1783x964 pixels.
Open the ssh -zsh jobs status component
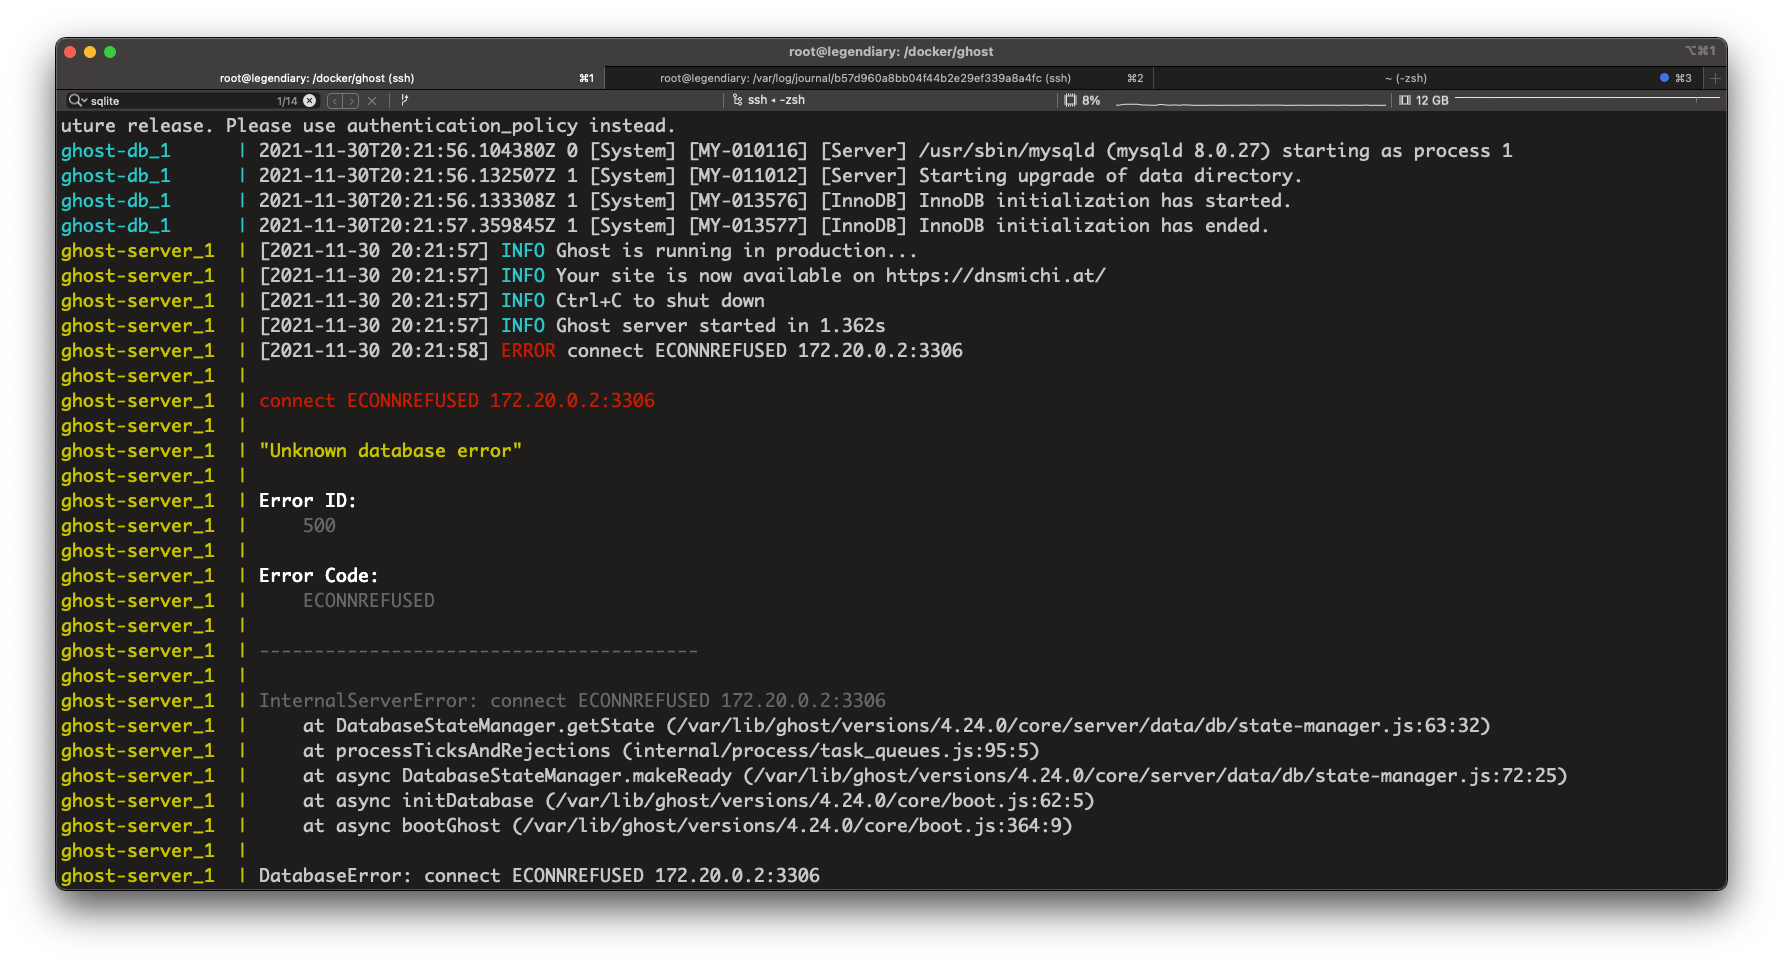[776, 100]
